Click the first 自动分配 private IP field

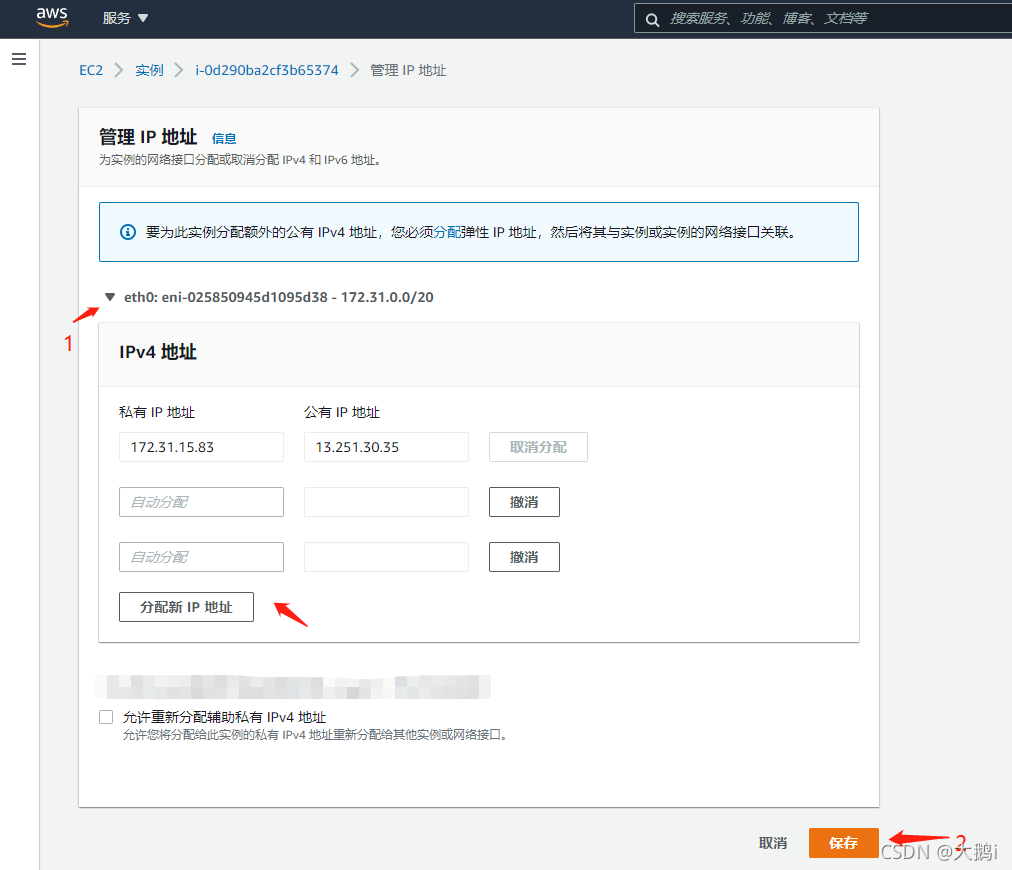pyautogui.click(x=201, y=502)
